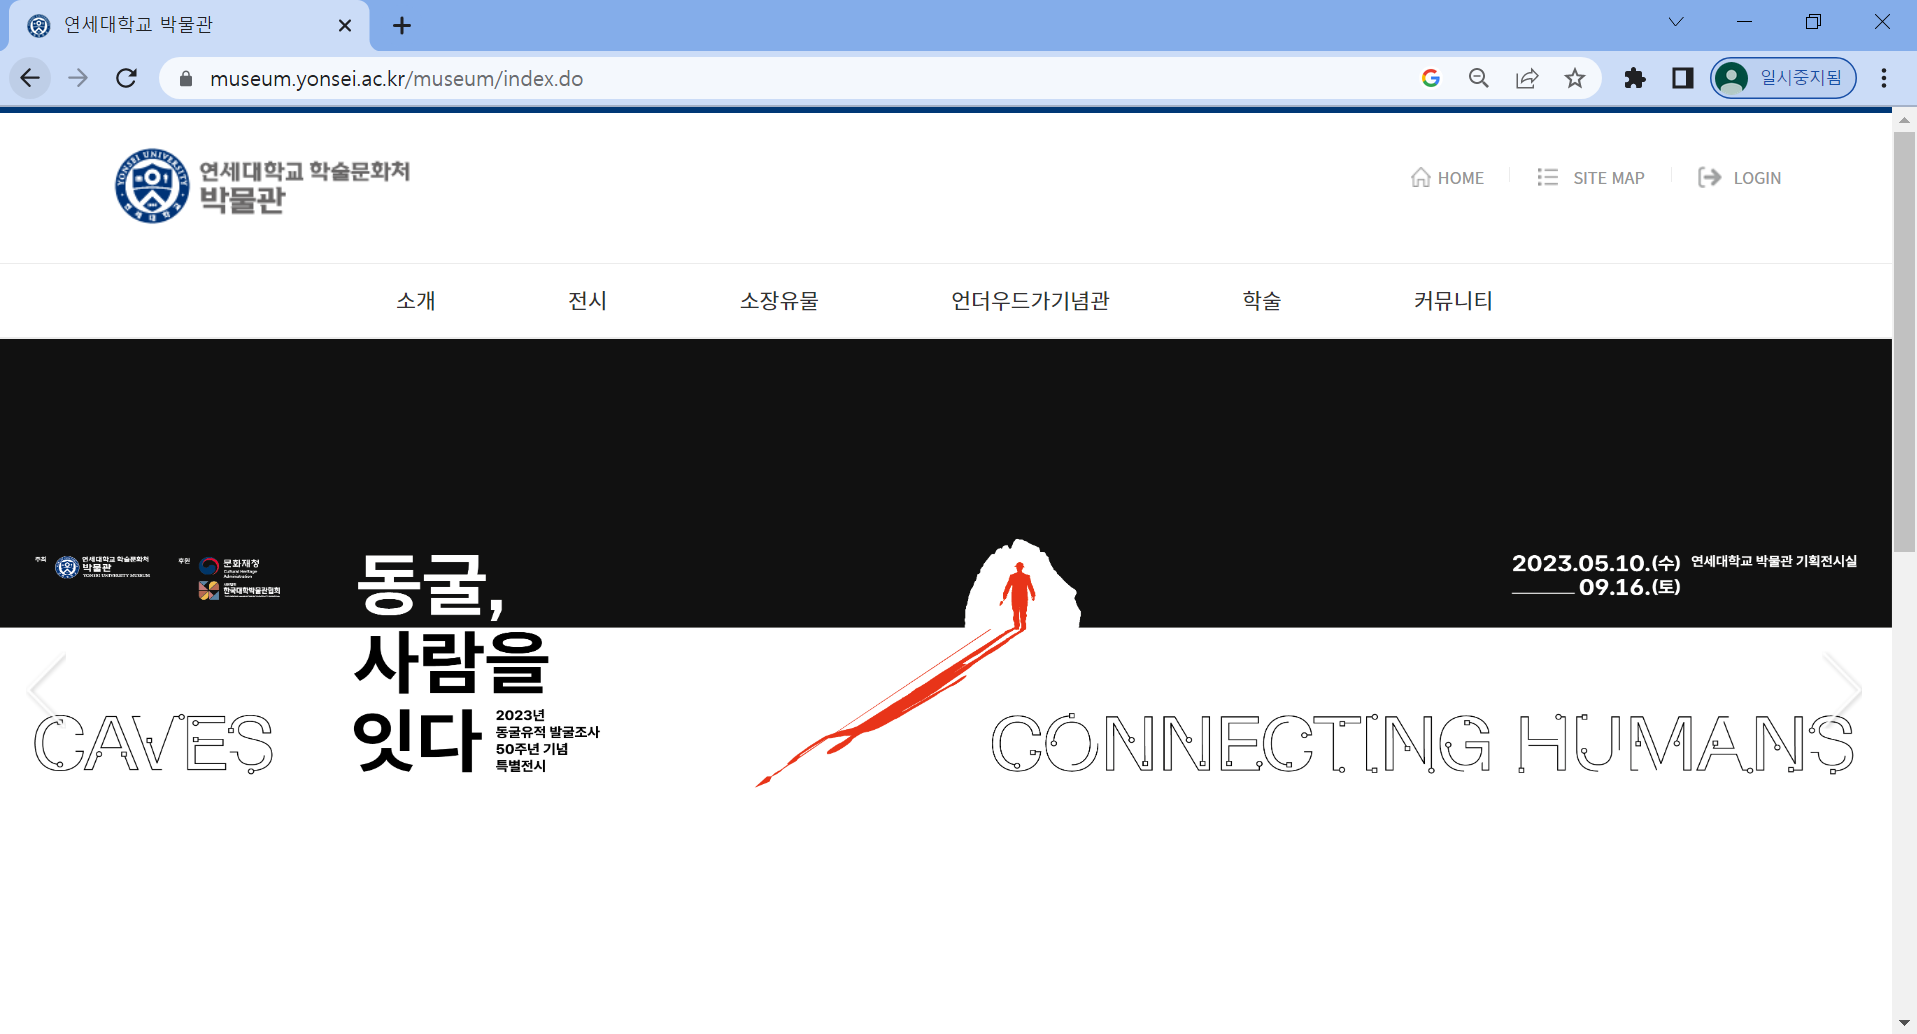This screenshot has width=1917, height=1034.
Task: Open the 커뮤니티 menu
Action: [1453, 301]
